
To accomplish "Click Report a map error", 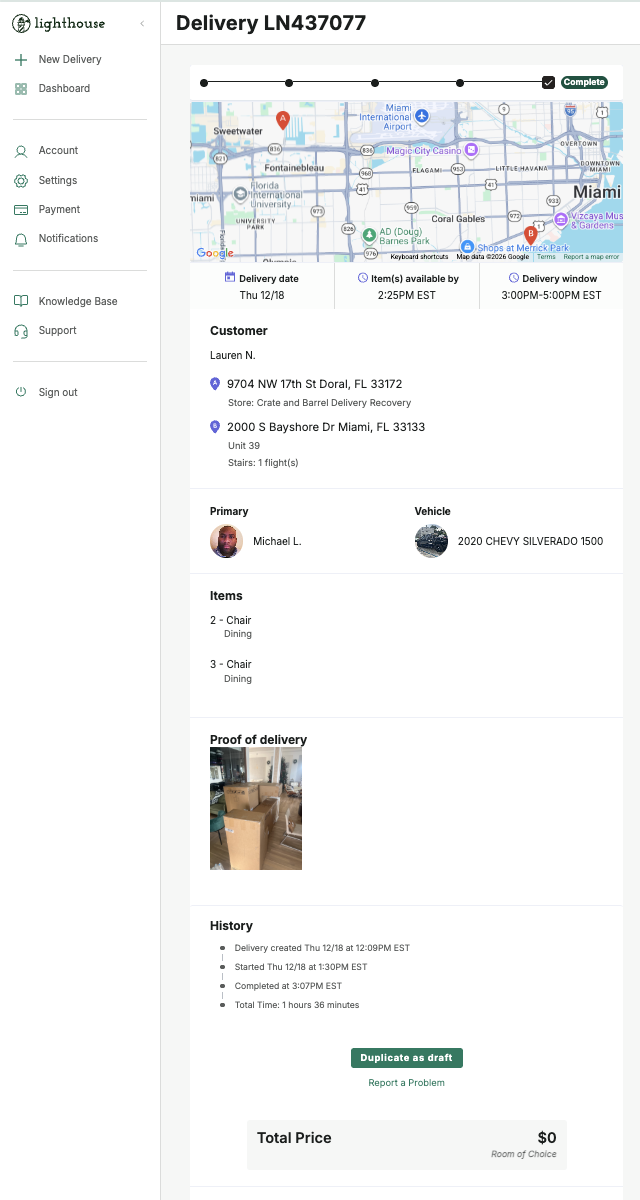I will 591,257.
